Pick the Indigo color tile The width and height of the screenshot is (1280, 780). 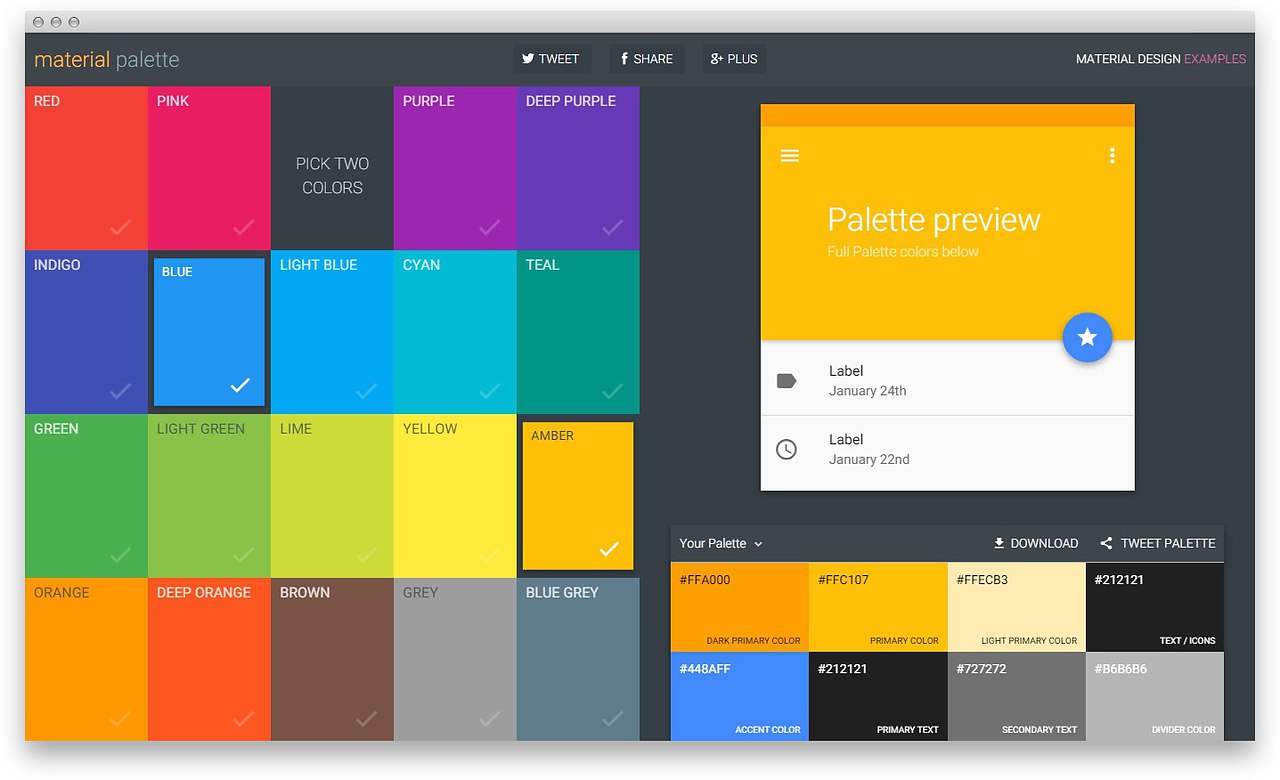pyautogui.click(x=86, y=332)
